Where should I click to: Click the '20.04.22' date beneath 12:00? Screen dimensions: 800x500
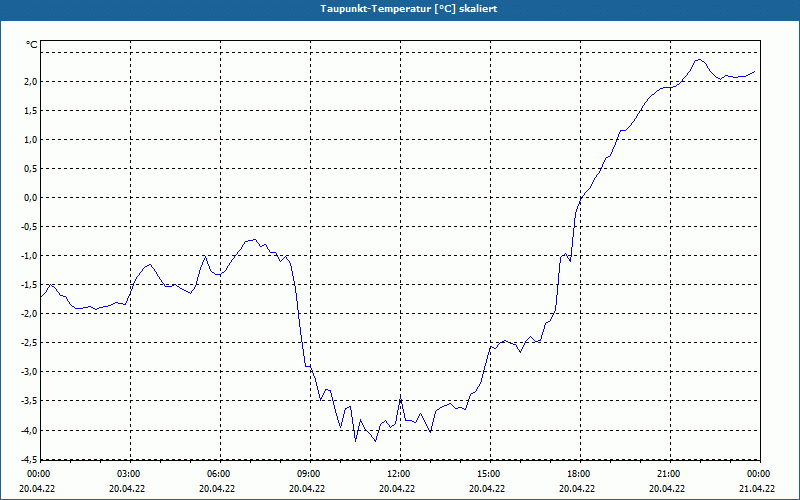pyautogui.click(x=397, y=489)
